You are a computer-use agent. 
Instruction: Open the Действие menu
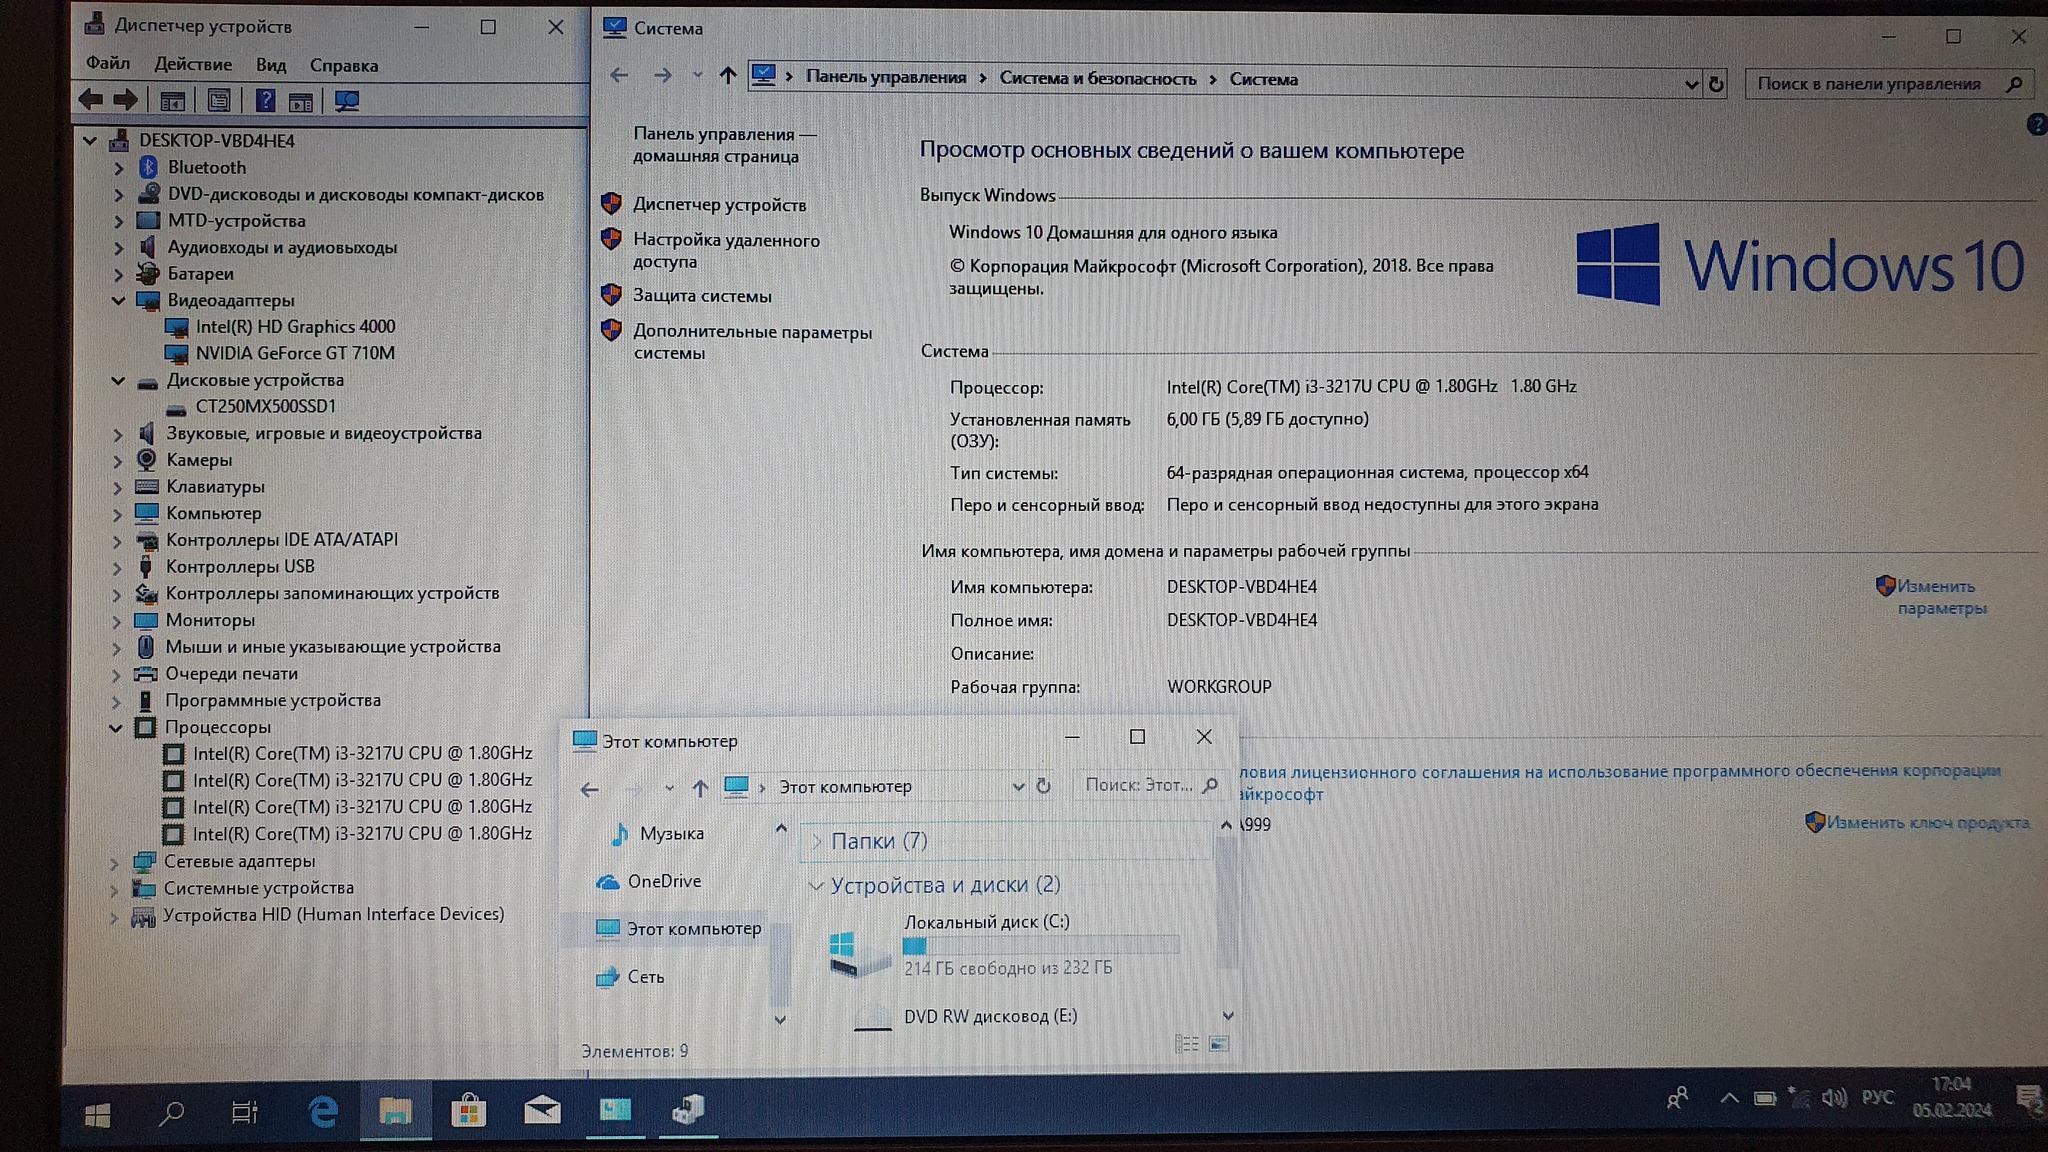pos(192,64)
